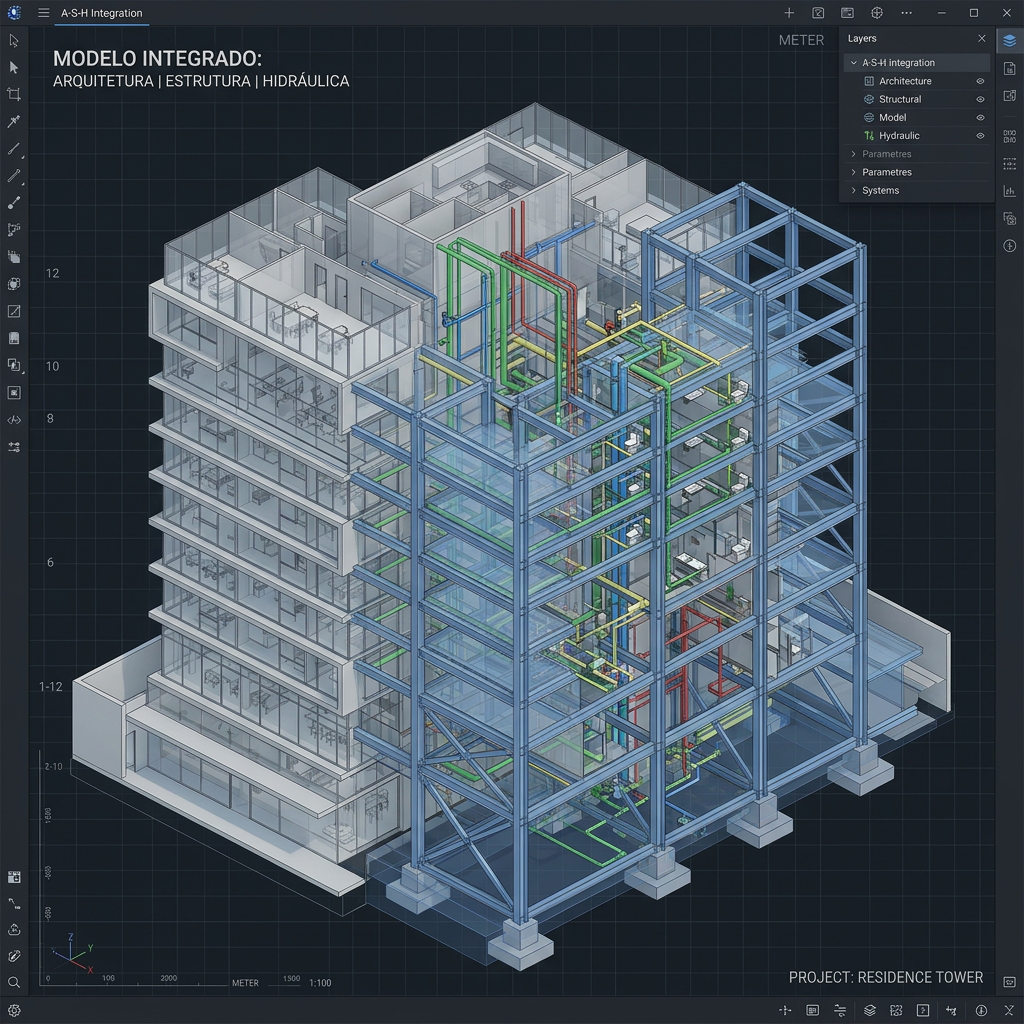Activate the diagonal scale tool
1024x1024 pixels.
click(14, 312)
